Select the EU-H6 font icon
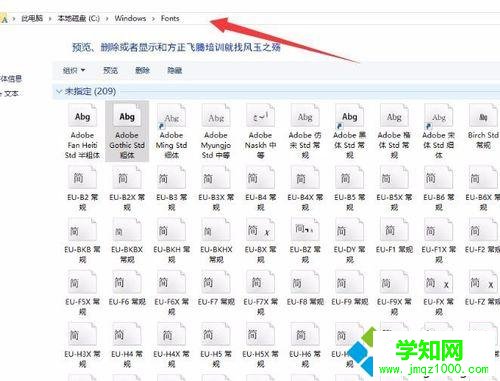500x381 pixels. 305,334
